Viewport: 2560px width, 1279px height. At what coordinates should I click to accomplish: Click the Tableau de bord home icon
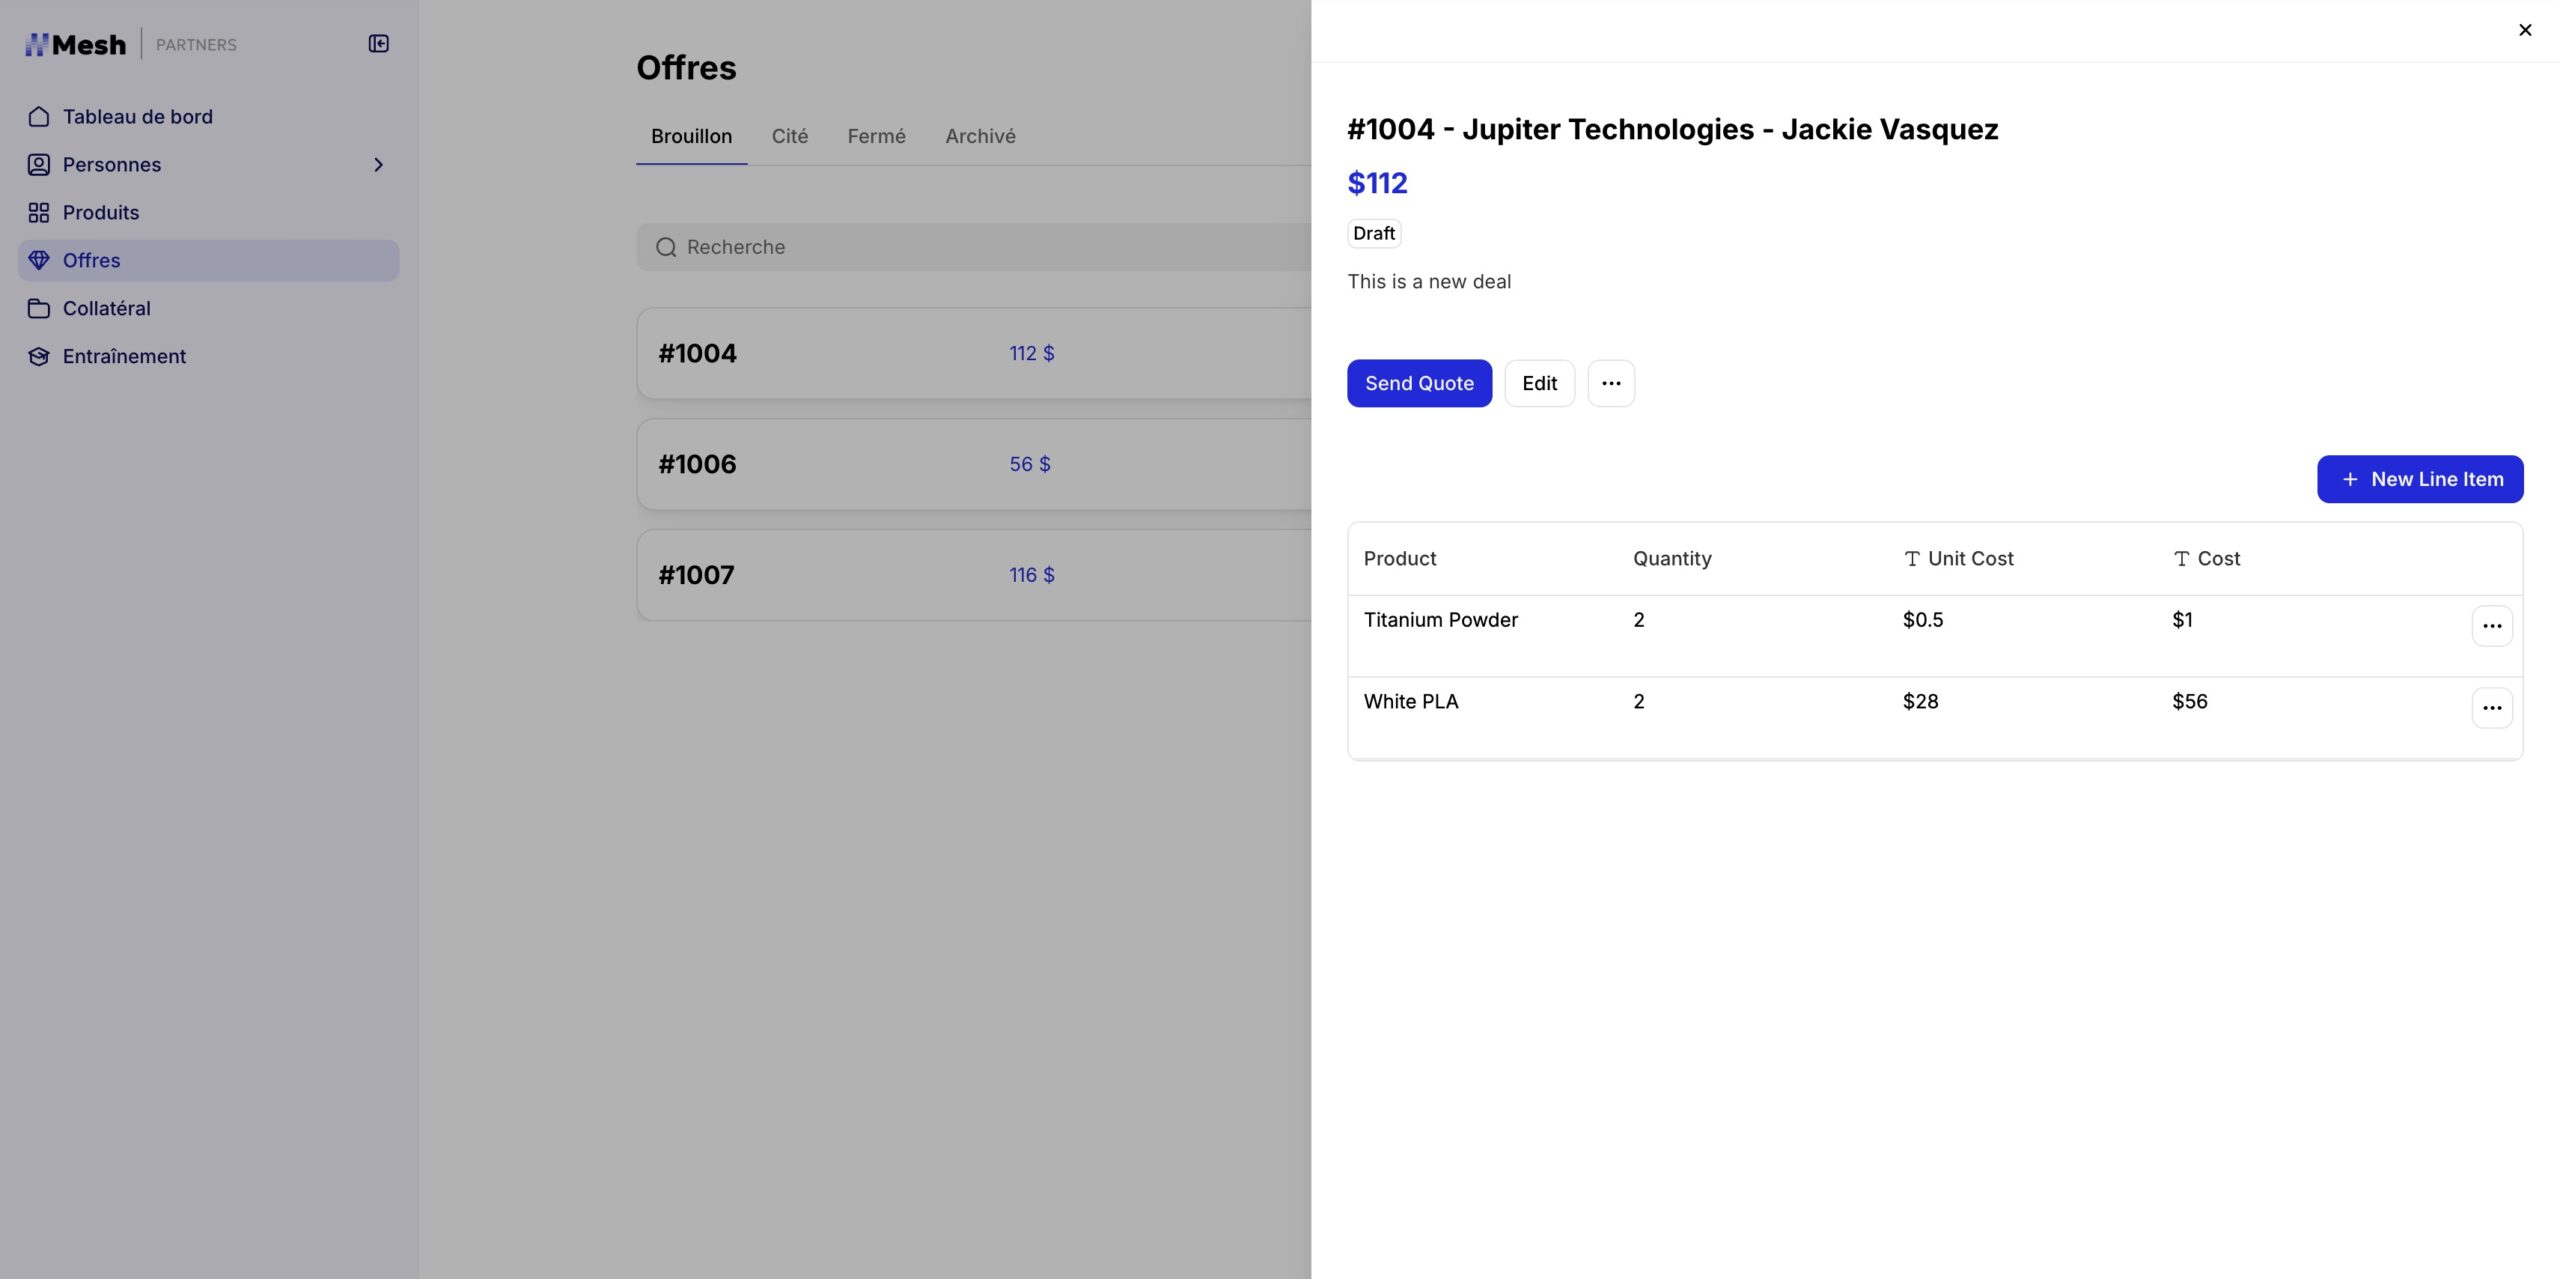[39, 117]
